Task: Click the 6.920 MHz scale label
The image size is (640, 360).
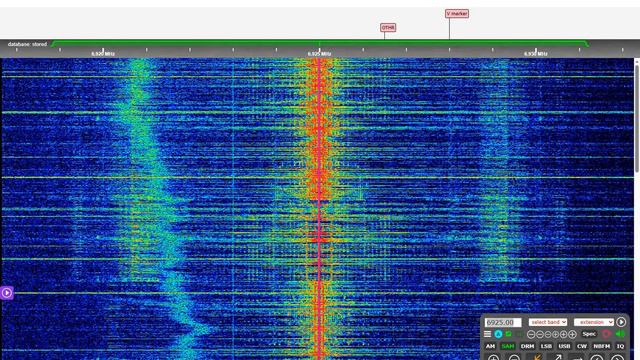Action: (103, 53)
